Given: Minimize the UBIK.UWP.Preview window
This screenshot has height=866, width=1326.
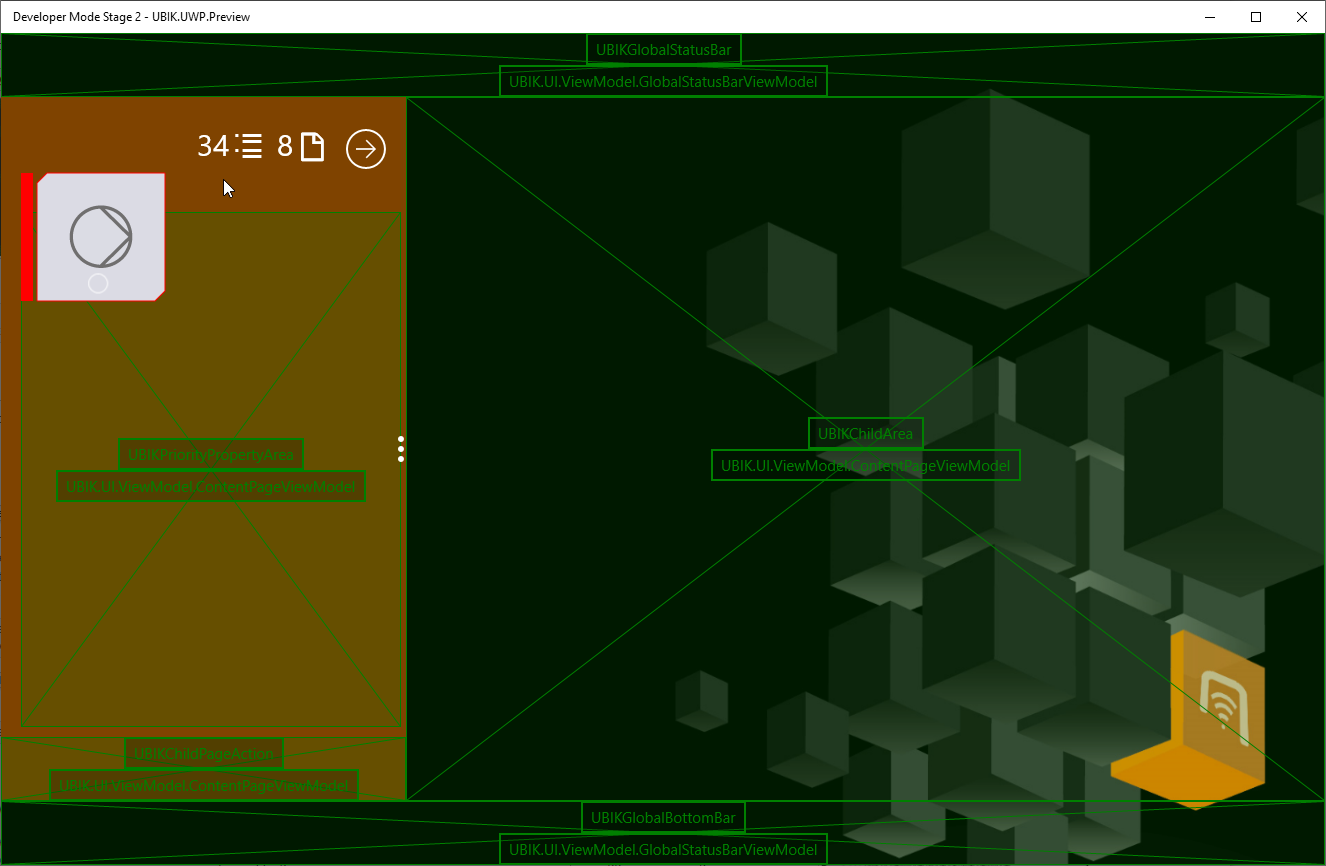Looking at the screenshot, I should 1210,17.
